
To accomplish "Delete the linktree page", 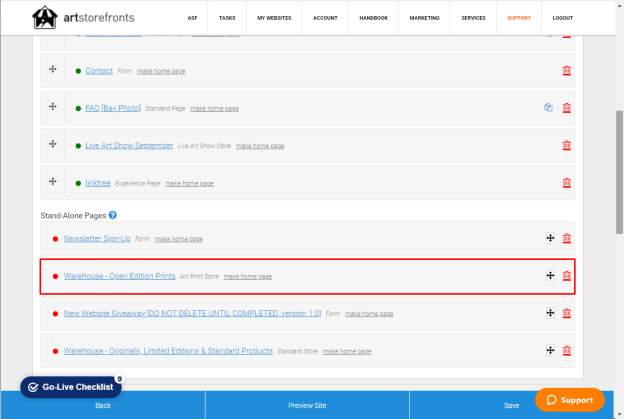I will pos(567,183).
